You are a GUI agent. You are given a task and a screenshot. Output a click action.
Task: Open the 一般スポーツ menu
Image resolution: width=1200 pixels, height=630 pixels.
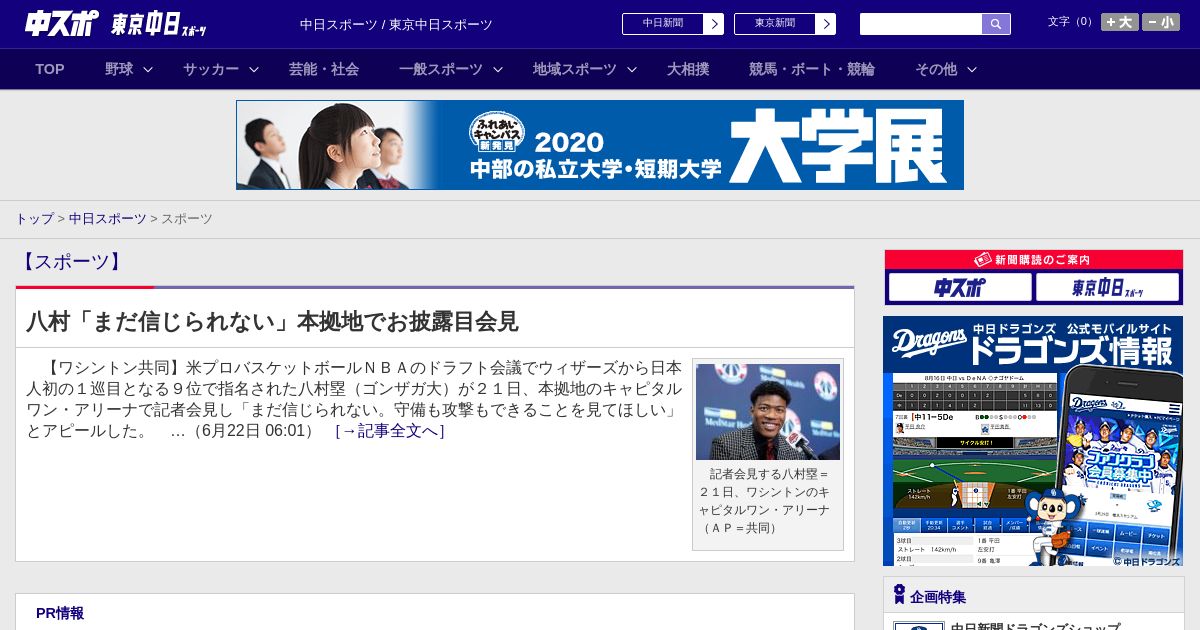pyautogui.click(x=441, y=69)
